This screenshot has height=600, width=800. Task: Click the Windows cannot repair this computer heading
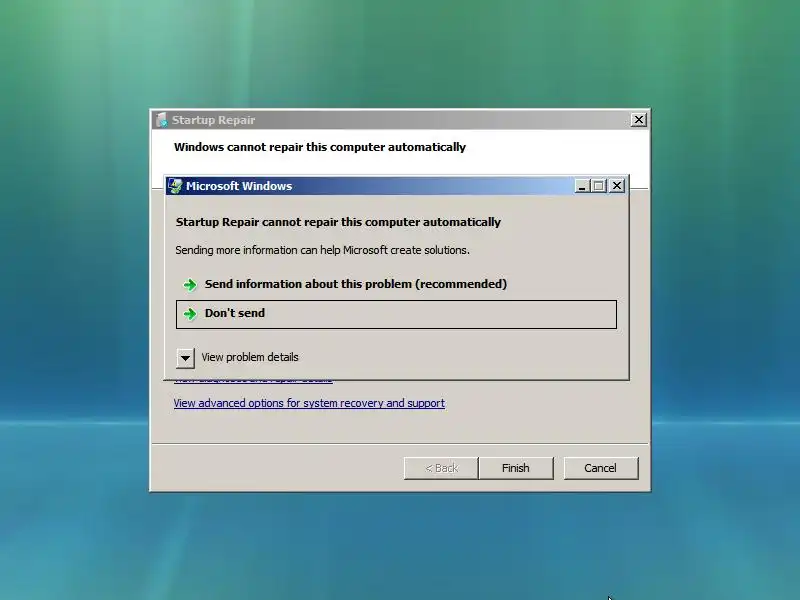[320, 147]
